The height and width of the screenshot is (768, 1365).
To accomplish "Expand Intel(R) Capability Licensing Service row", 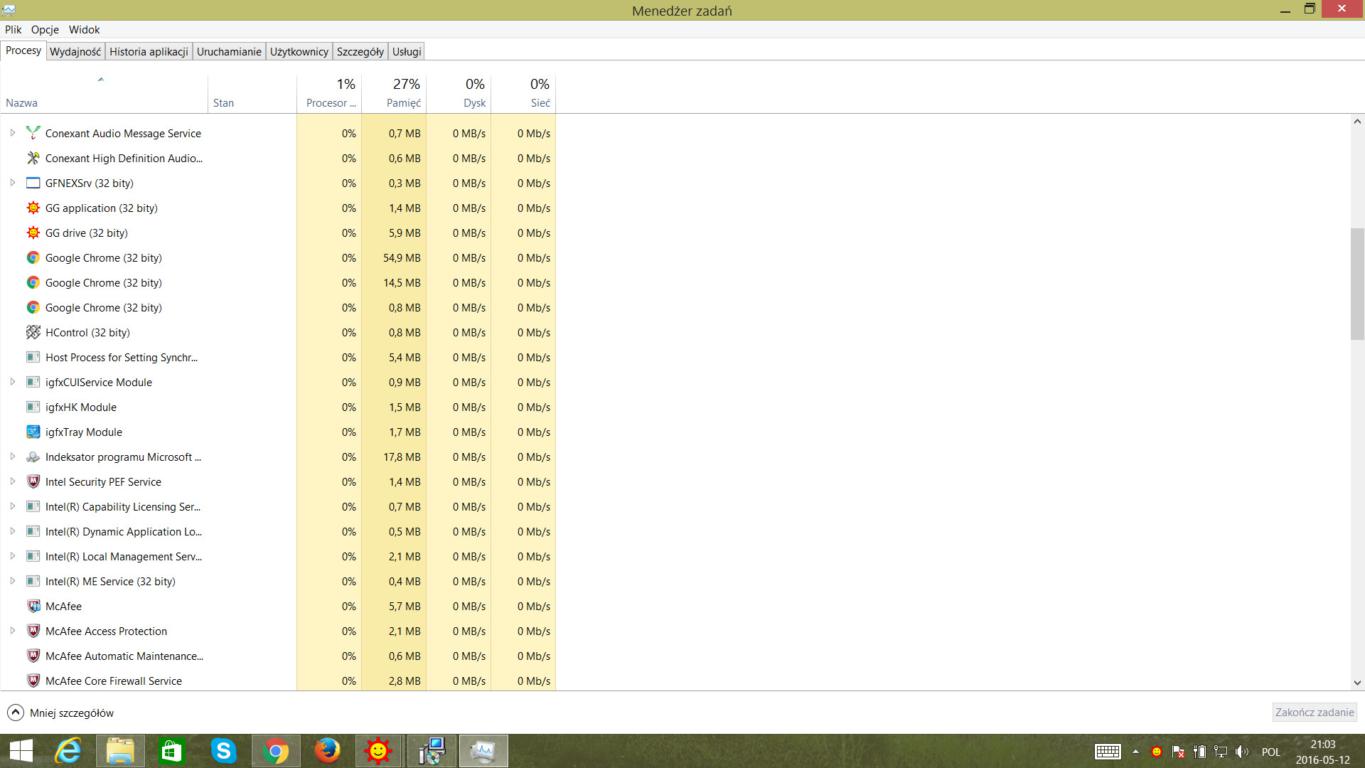I will 13,507.
